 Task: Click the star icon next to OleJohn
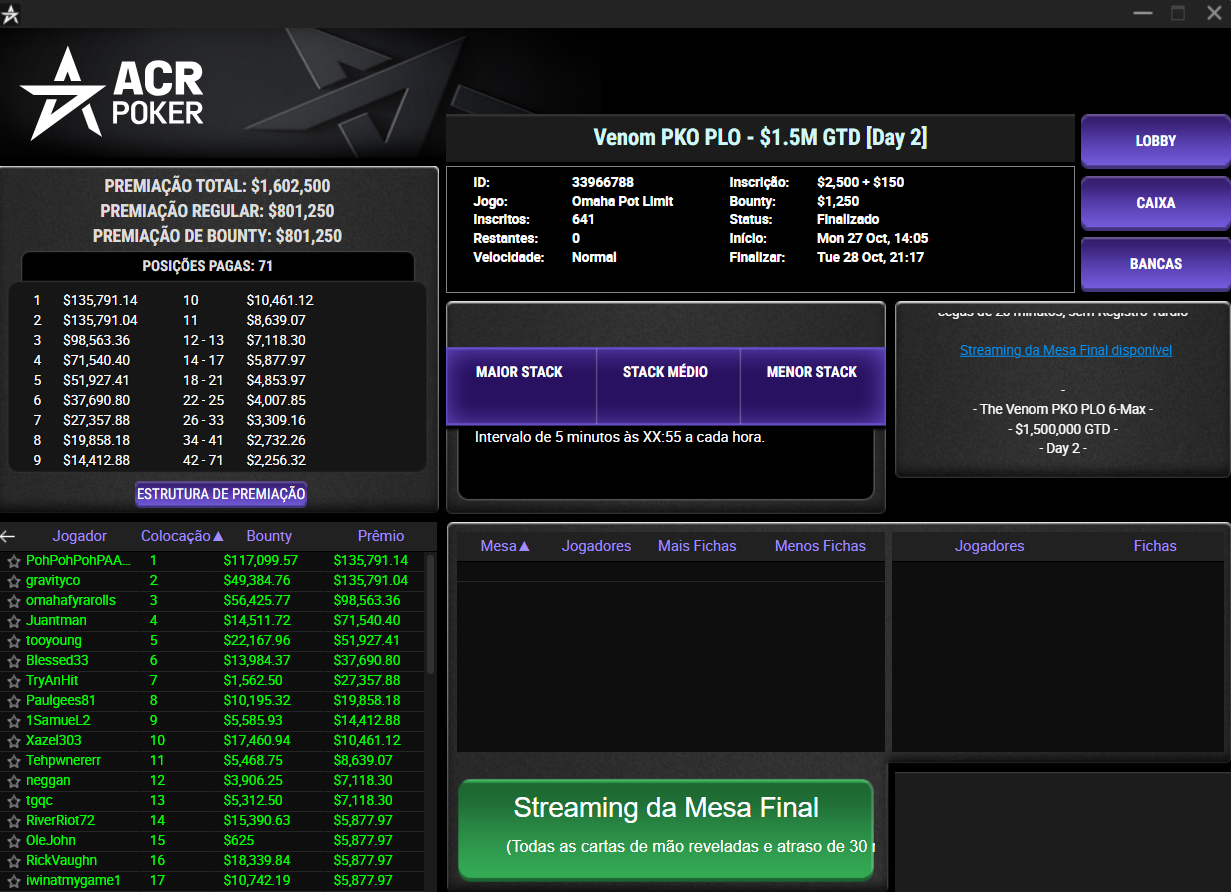[x=13, y=840]
